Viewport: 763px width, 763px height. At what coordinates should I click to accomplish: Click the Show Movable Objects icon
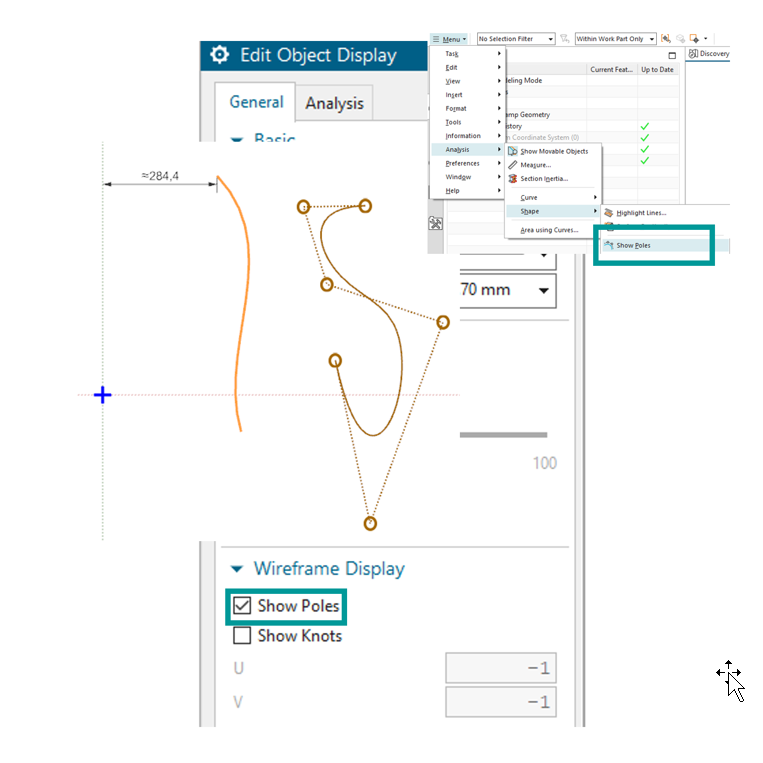(x=513, y=151)
